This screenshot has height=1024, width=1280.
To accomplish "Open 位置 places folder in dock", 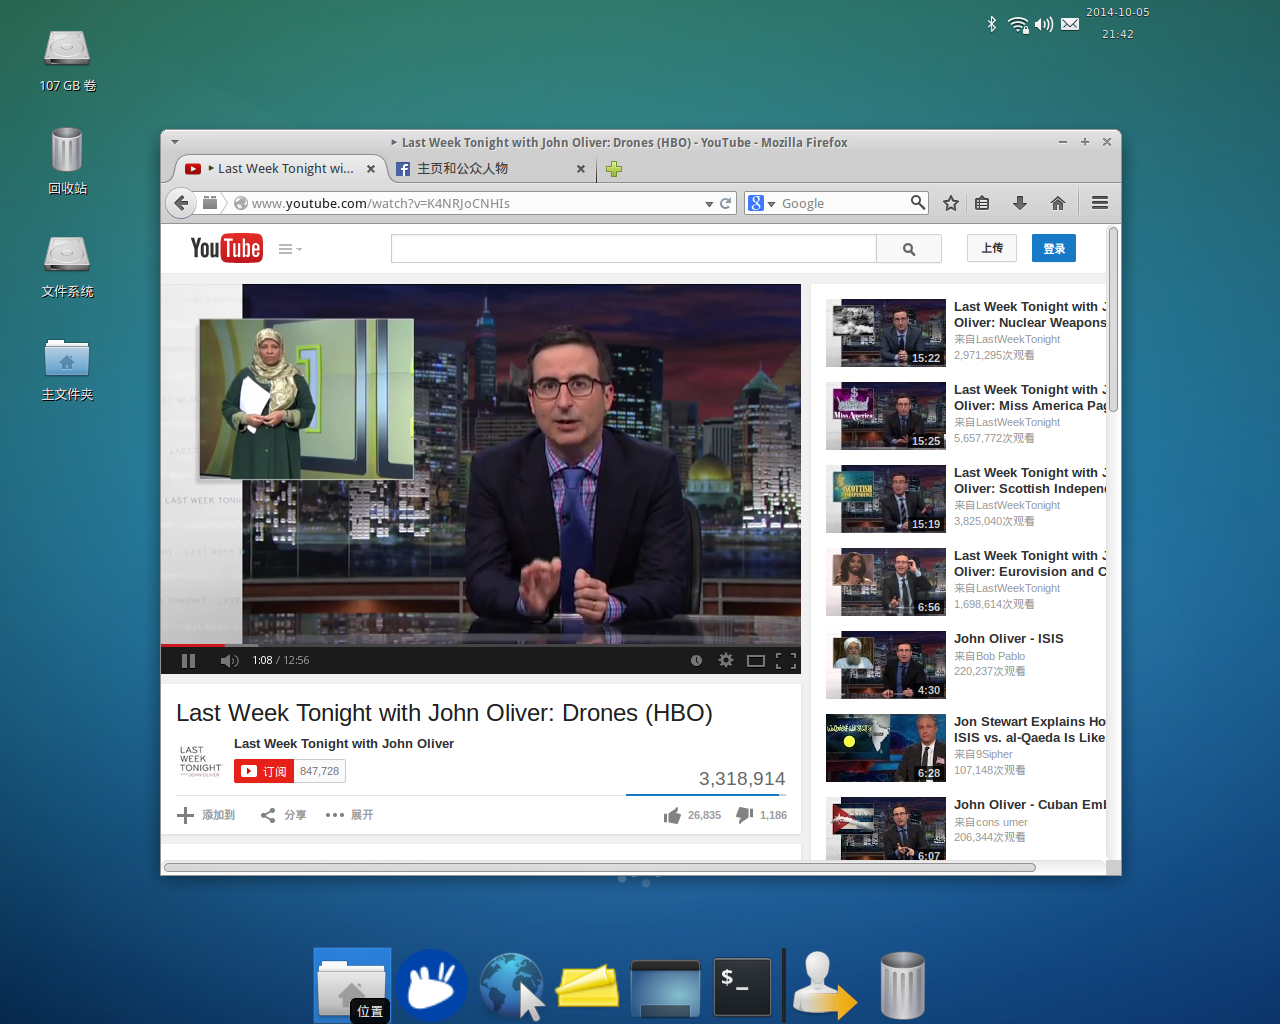I will pyautogui.click(x=352, y=986).
